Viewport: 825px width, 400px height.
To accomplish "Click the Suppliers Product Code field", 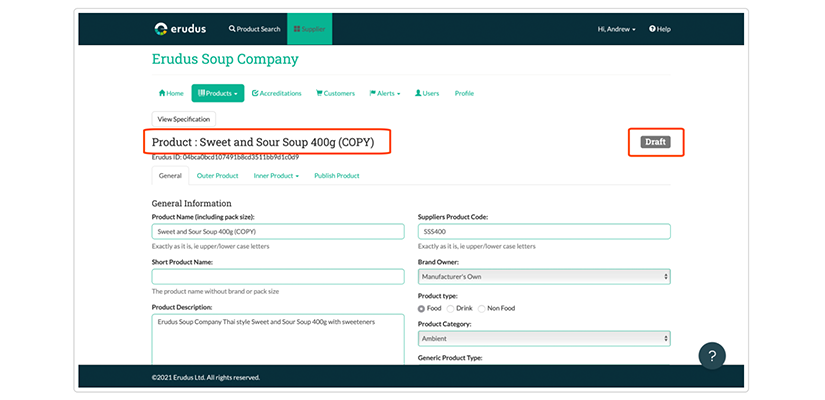I will (544, 232).
